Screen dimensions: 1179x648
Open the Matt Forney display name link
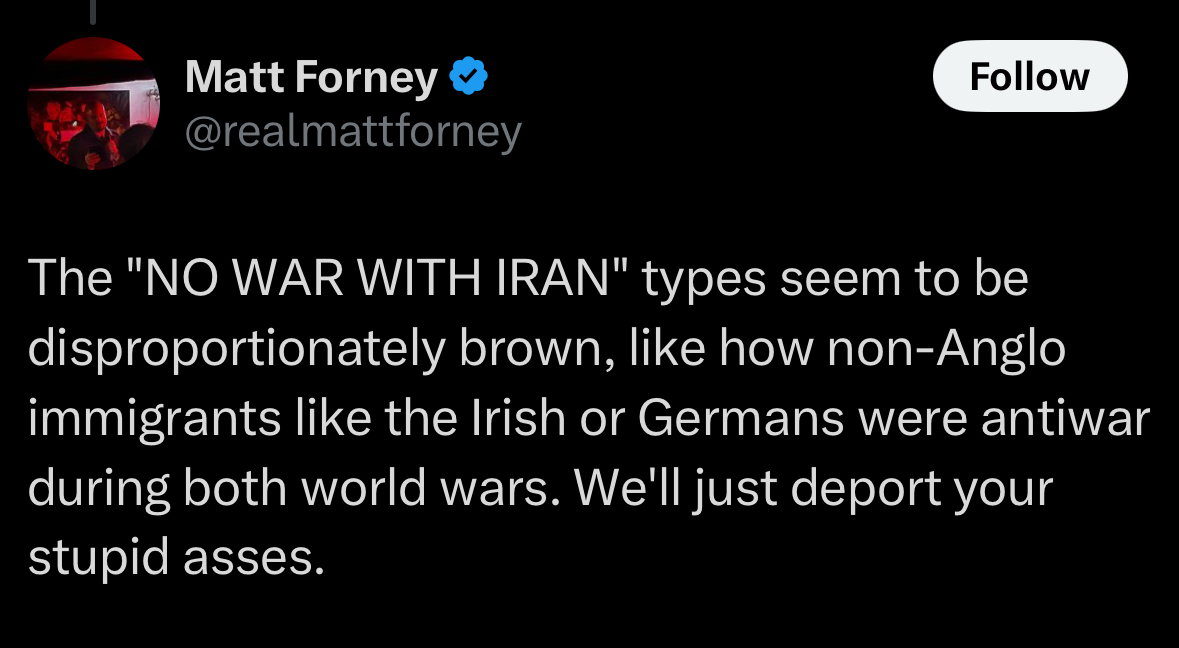tap(311, 78)
